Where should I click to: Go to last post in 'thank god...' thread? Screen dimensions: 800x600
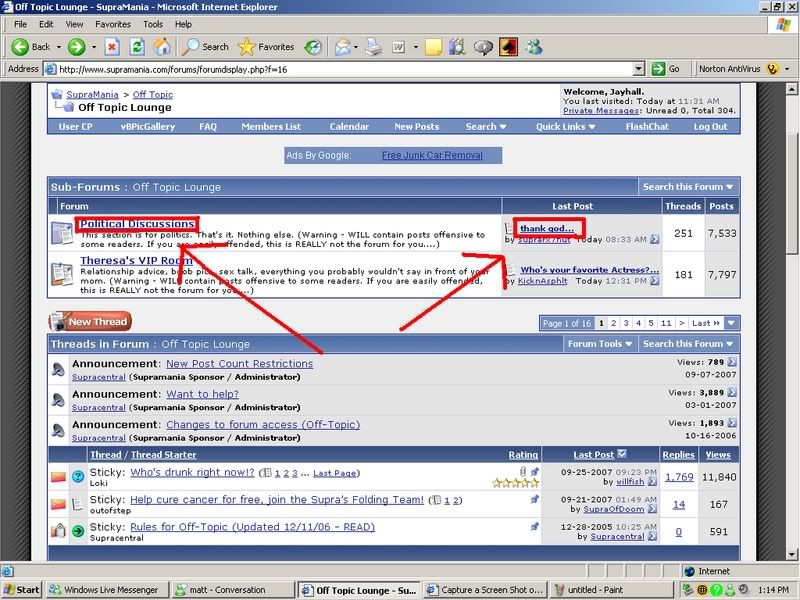click(x=655, y=239)
